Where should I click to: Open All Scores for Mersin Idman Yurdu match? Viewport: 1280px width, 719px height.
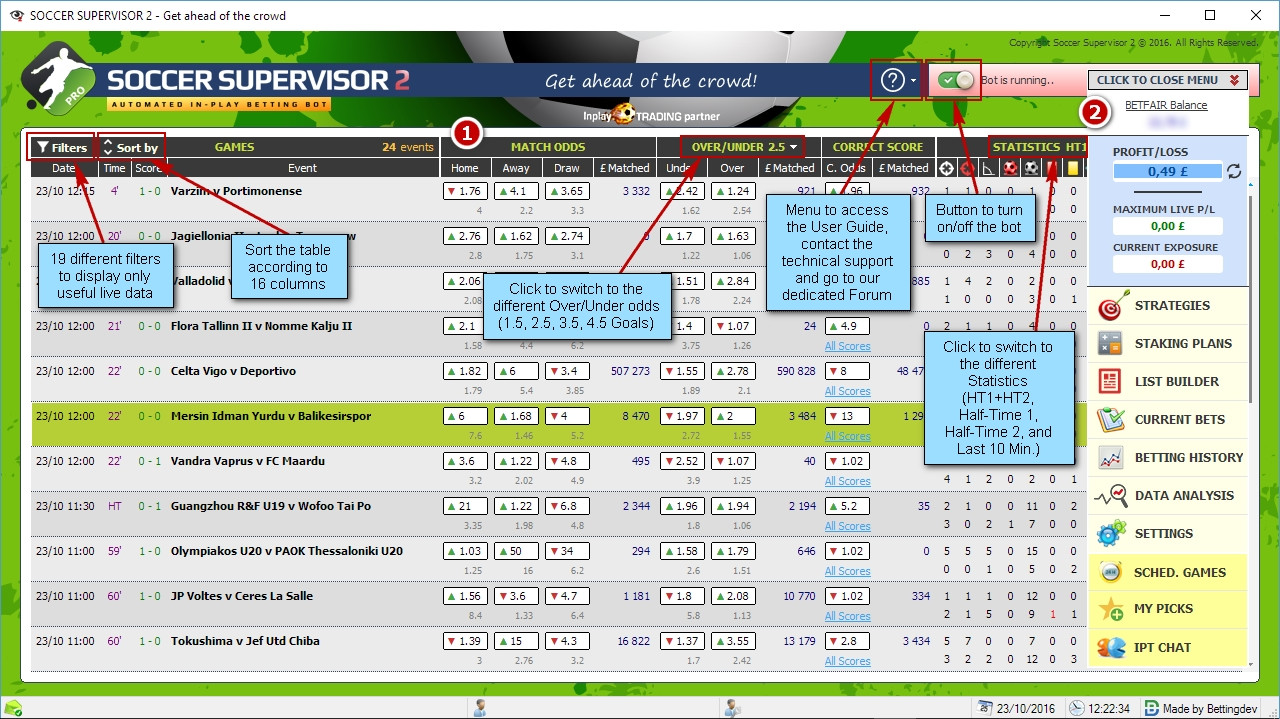pyautogui.click(x=847, y=436)
